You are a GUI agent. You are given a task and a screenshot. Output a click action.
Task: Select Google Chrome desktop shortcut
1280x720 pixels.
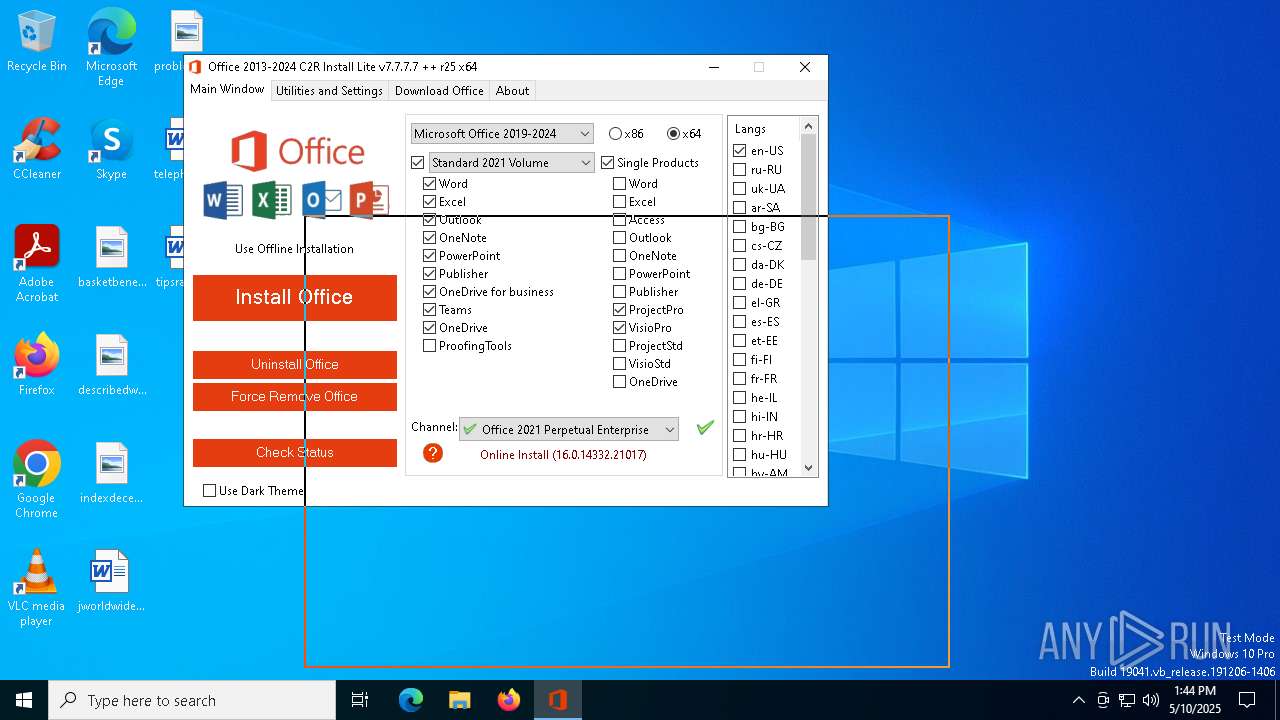click(37, 480)
